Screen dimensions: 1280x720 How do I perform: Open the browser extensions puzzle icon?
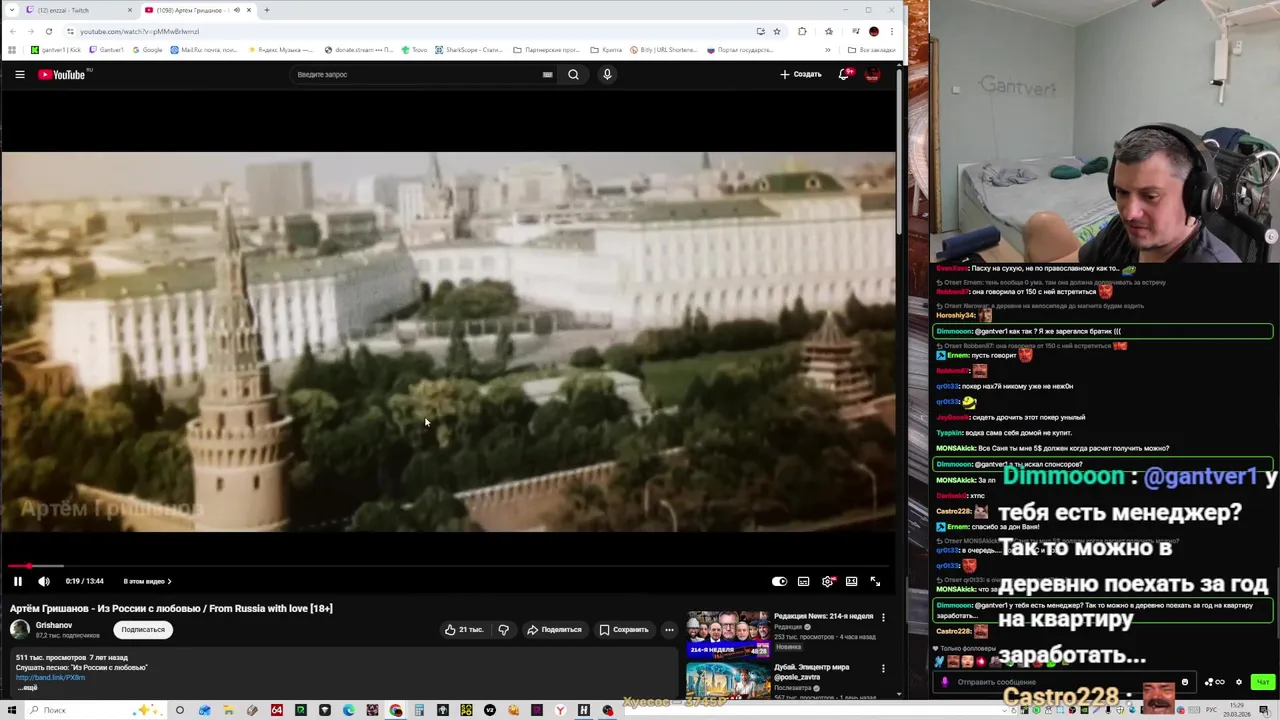point(802,31)
